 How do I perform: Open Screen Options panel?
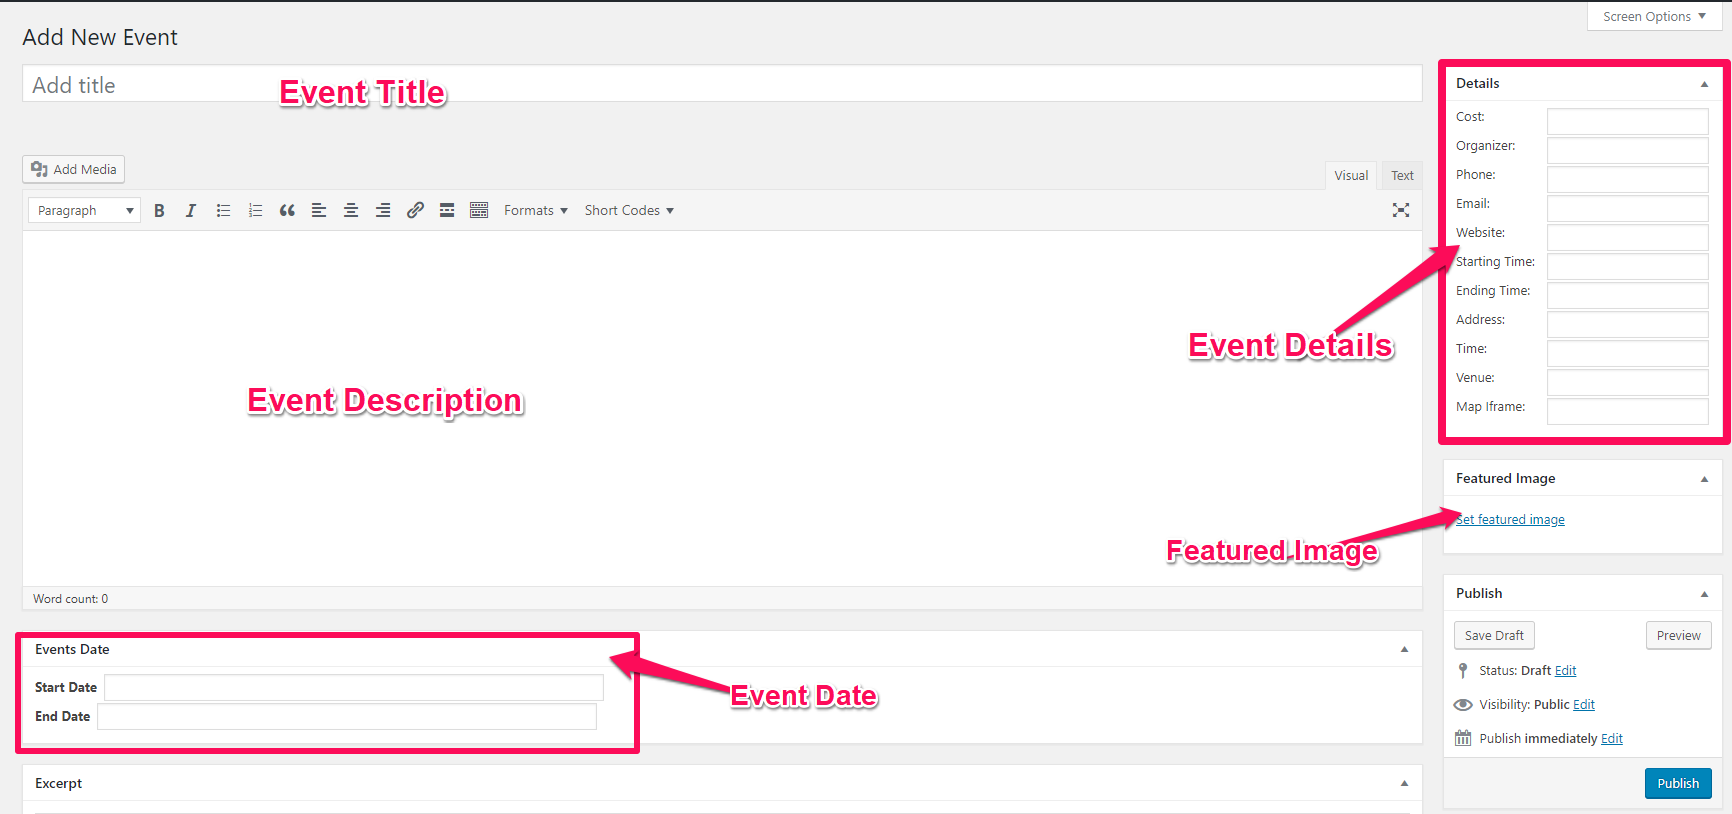tap(1654, 16)
